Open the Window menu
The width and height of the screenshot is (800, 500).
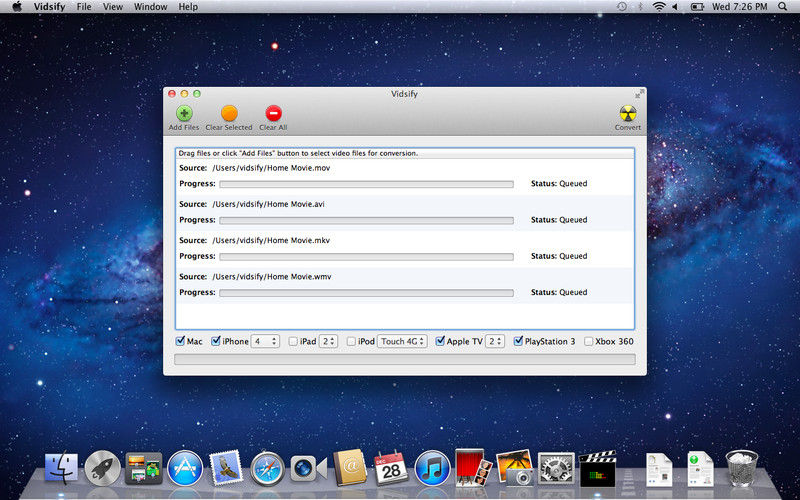coord(151,7)
